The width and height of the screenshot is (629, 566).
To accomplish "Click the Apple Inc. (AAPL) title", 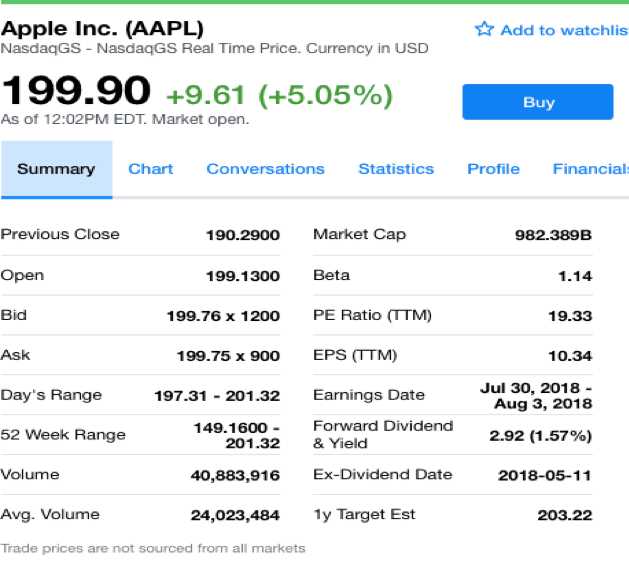I will 102,28.
